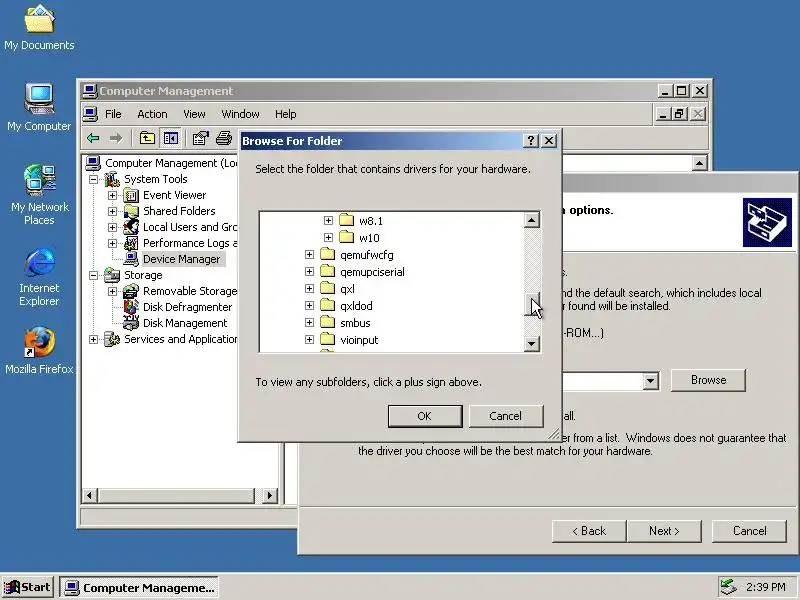
Task: Click the Print toolbar icon
Action: point(223,138)
